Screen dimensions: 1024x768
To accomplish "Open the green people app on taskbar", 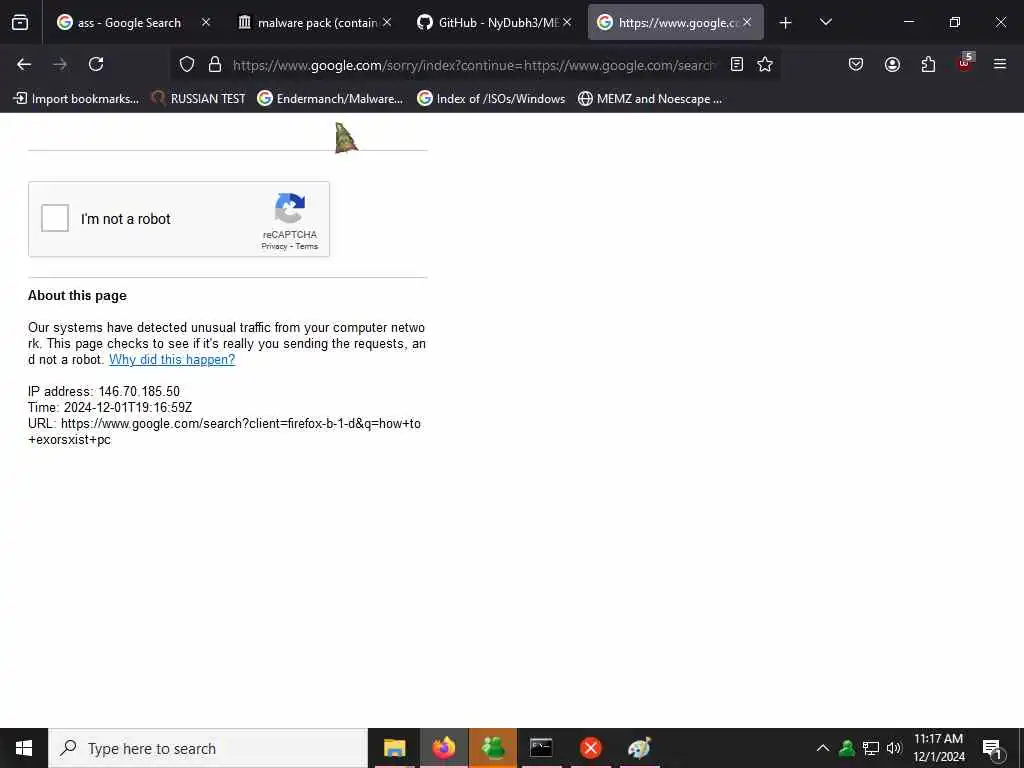I will (x=493, y=748).
